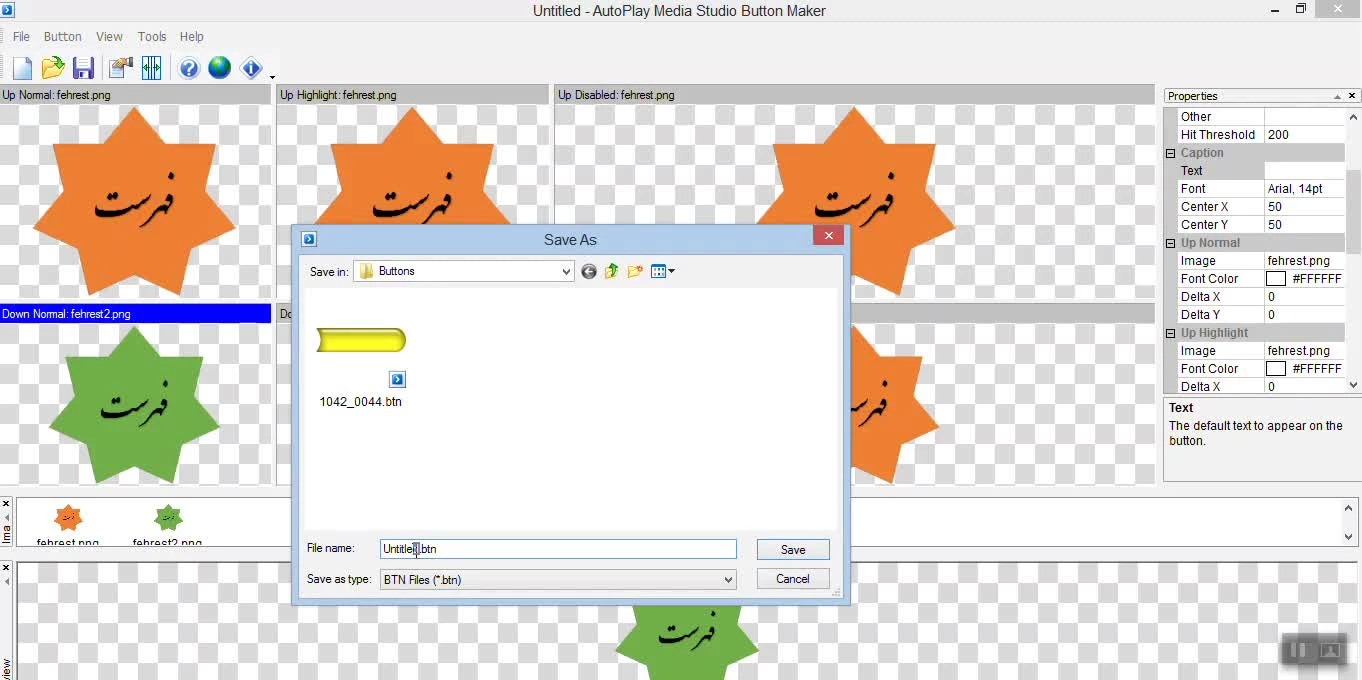Viewport: 1362px width, 680px height.
Task: Click the Up One Level folder icon
Action: (611, 271)
